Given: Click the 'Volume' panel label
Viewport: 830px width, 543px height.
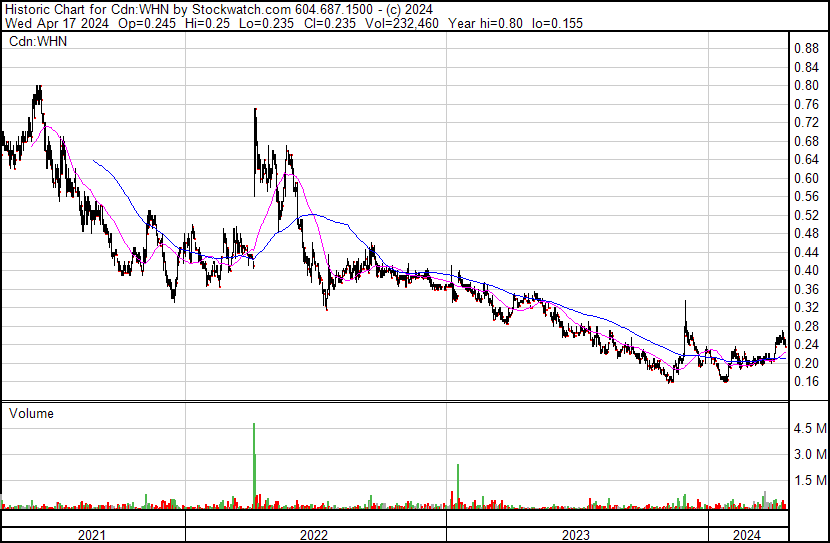Looking at the screenshot, I should click(31, 413).
